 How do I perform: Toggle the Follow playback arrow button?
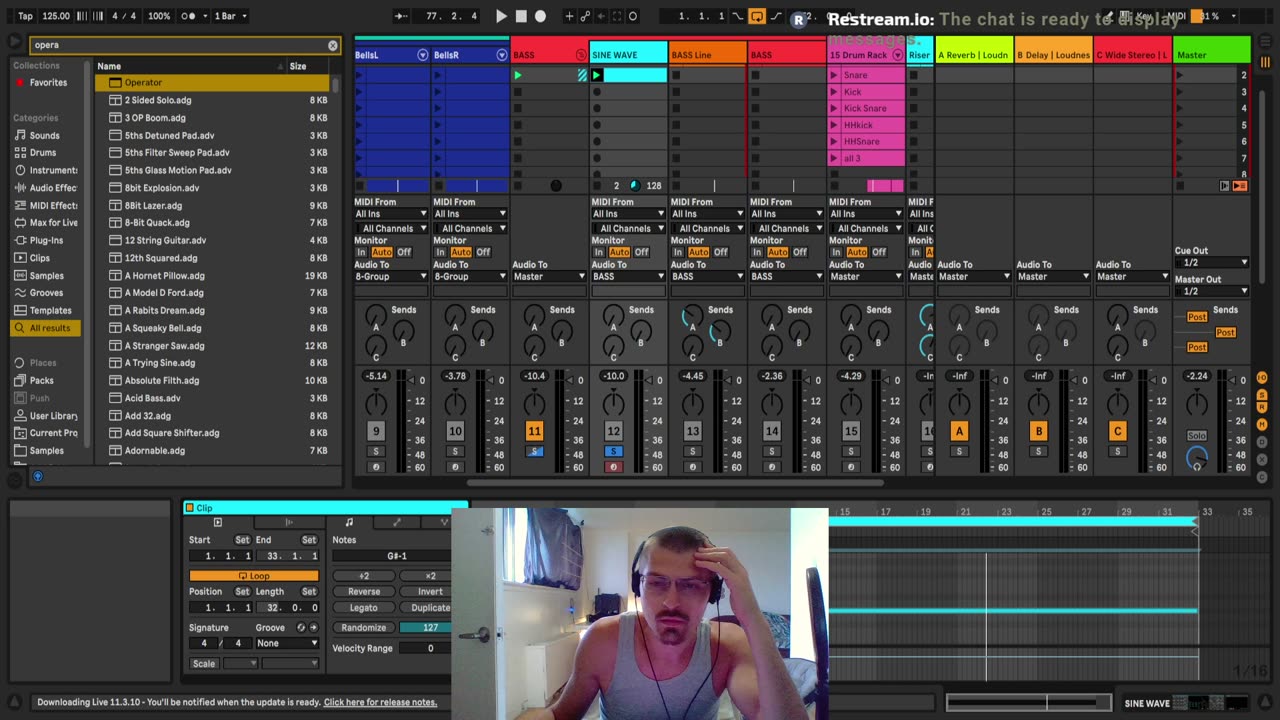pyautogui.click(x=400, y=16)
